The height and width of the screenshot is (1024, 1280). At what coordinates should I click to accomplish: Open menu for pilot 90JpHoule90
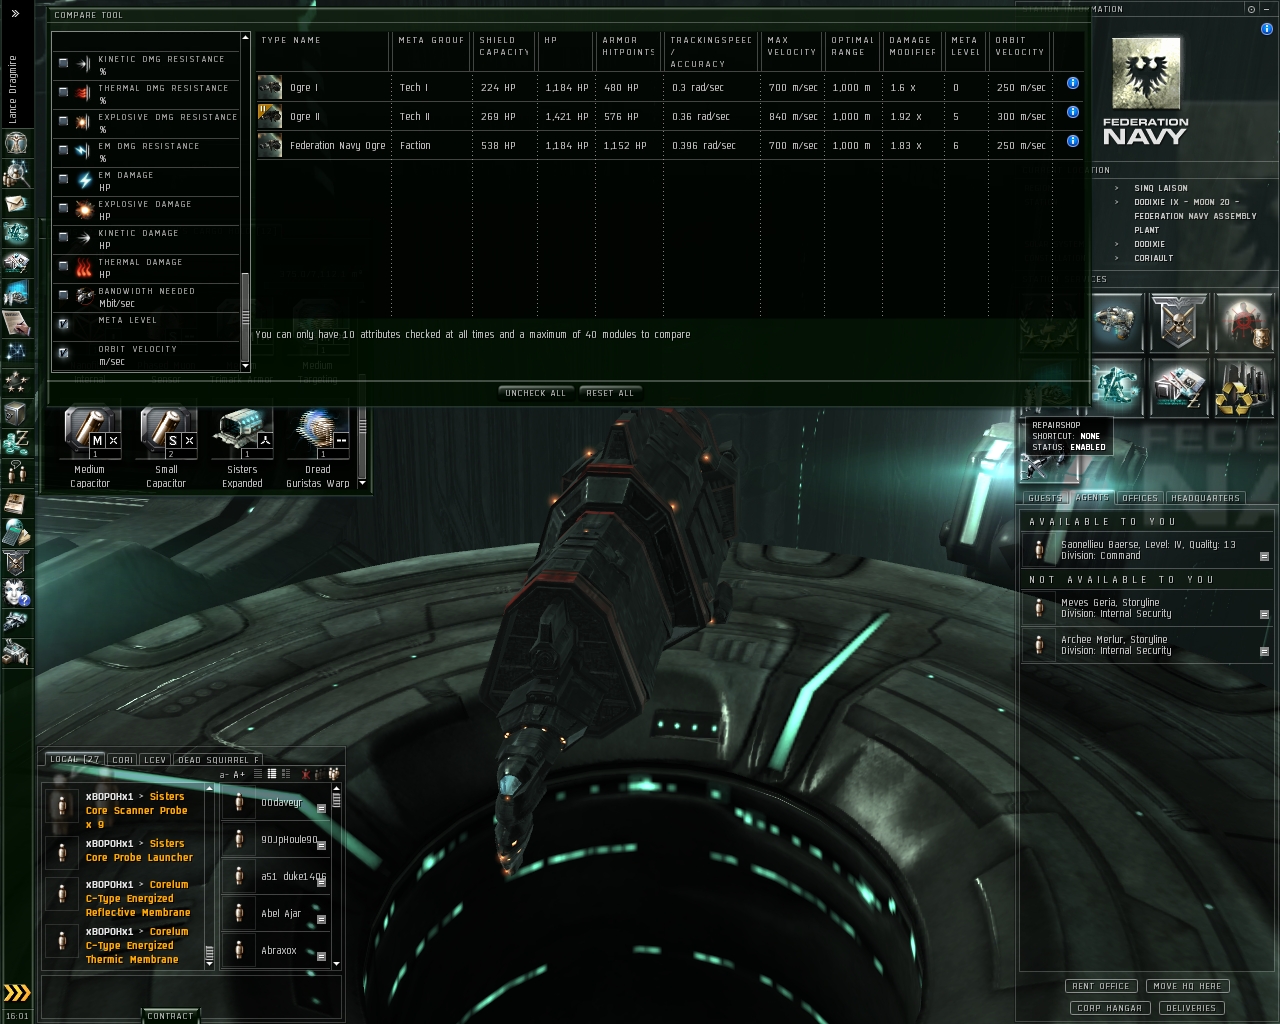(321, 845)
